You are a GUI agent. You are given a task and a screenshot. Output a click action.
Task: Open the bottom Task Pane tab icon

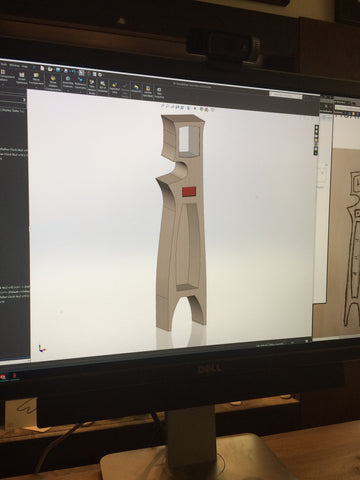tap(316, 153)
